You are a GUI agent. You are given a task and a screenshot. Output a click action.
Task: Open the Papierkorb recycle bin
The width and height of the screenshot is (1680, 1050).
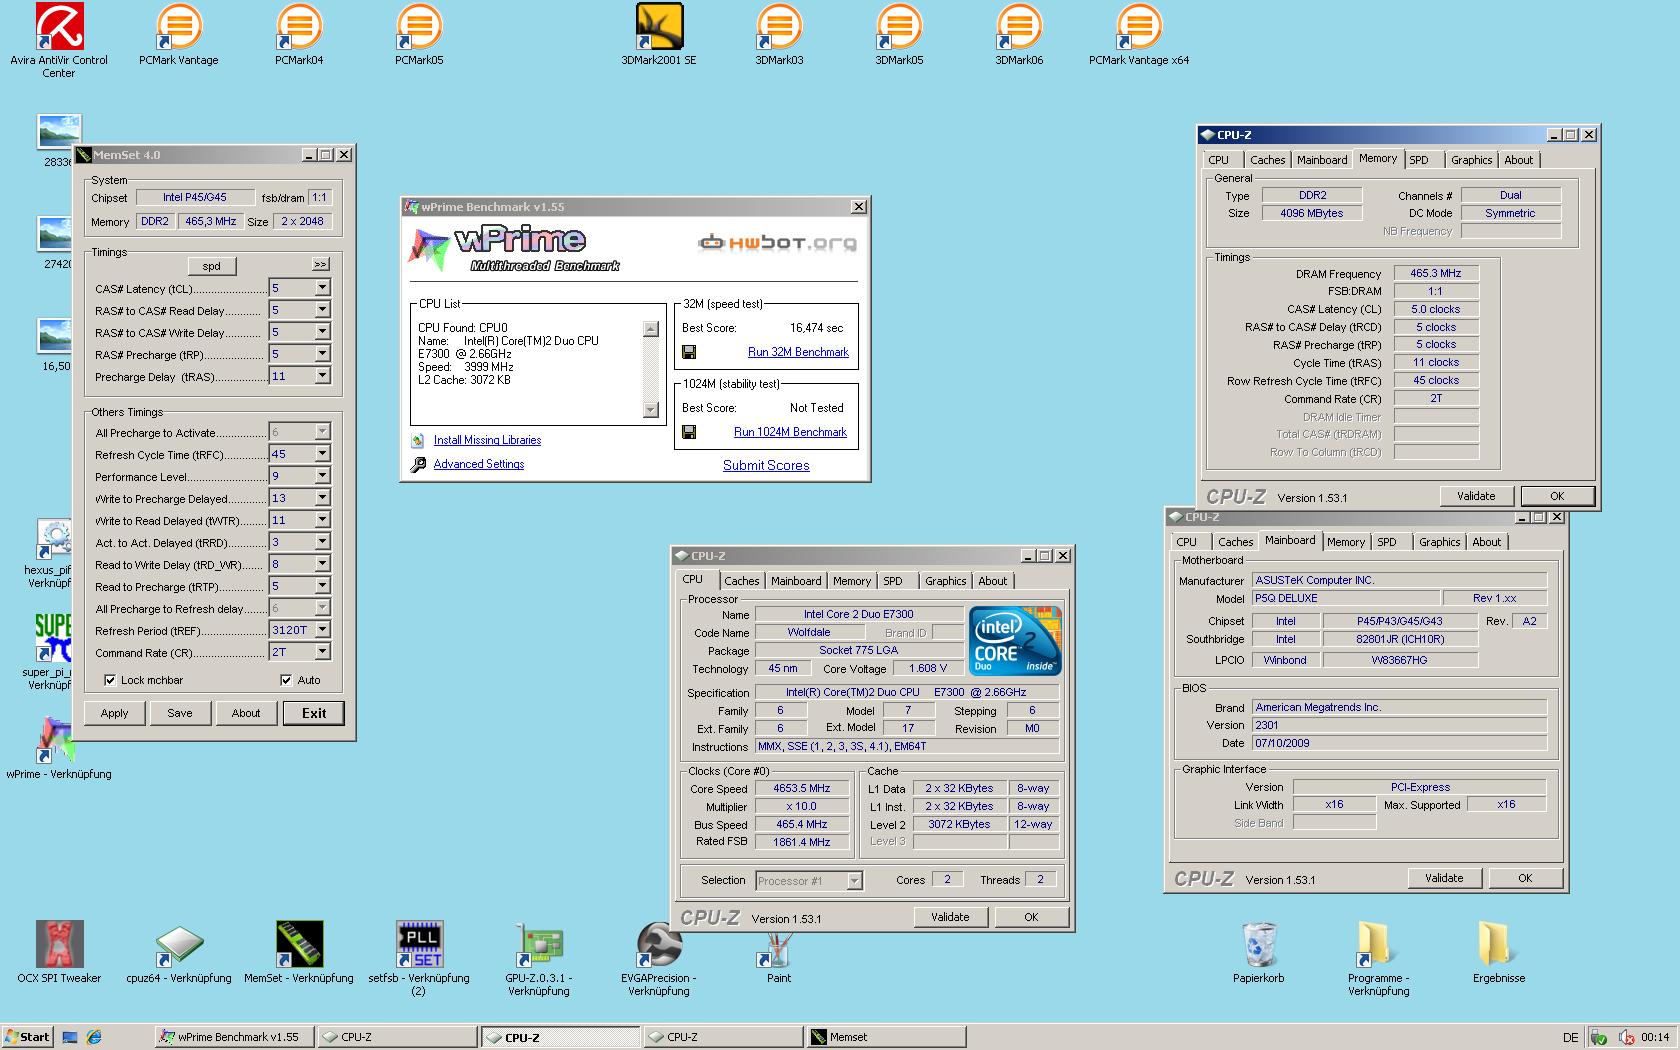click(1258, 944)
